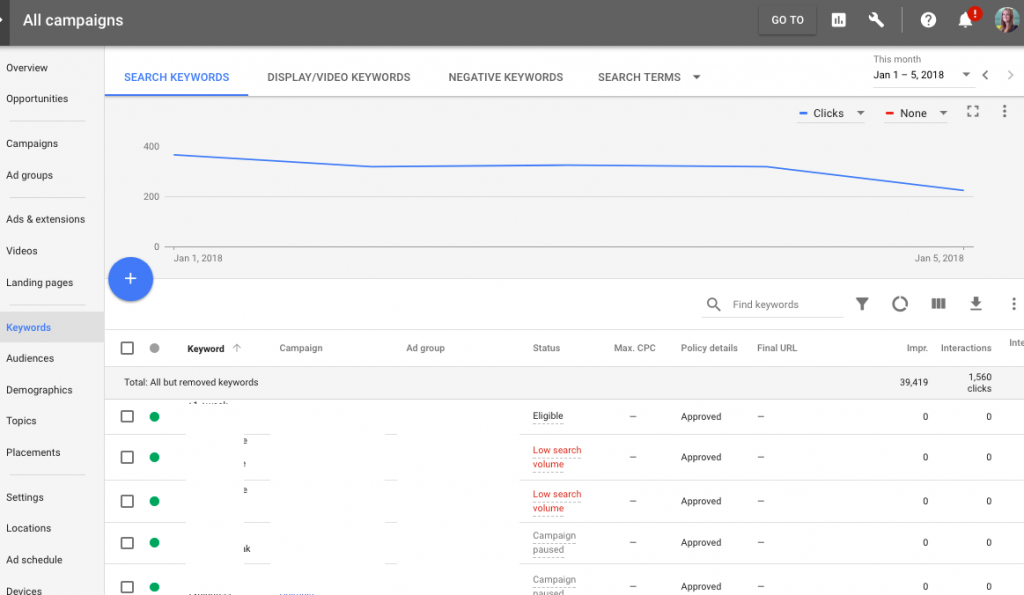Switch to Display/Video Keywords tab
The height and width of the screenshot is (595, 1024).
tap(338, 77)
